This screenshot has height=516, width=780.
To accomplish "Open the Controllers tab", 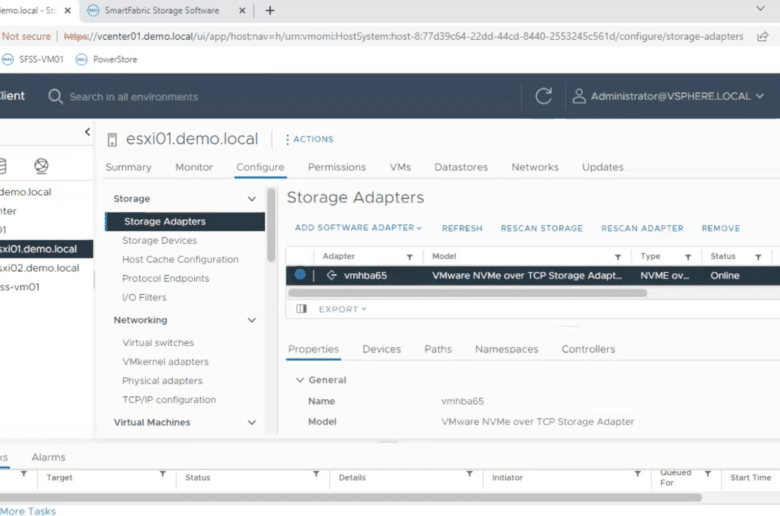I will (x=588, y=349).
